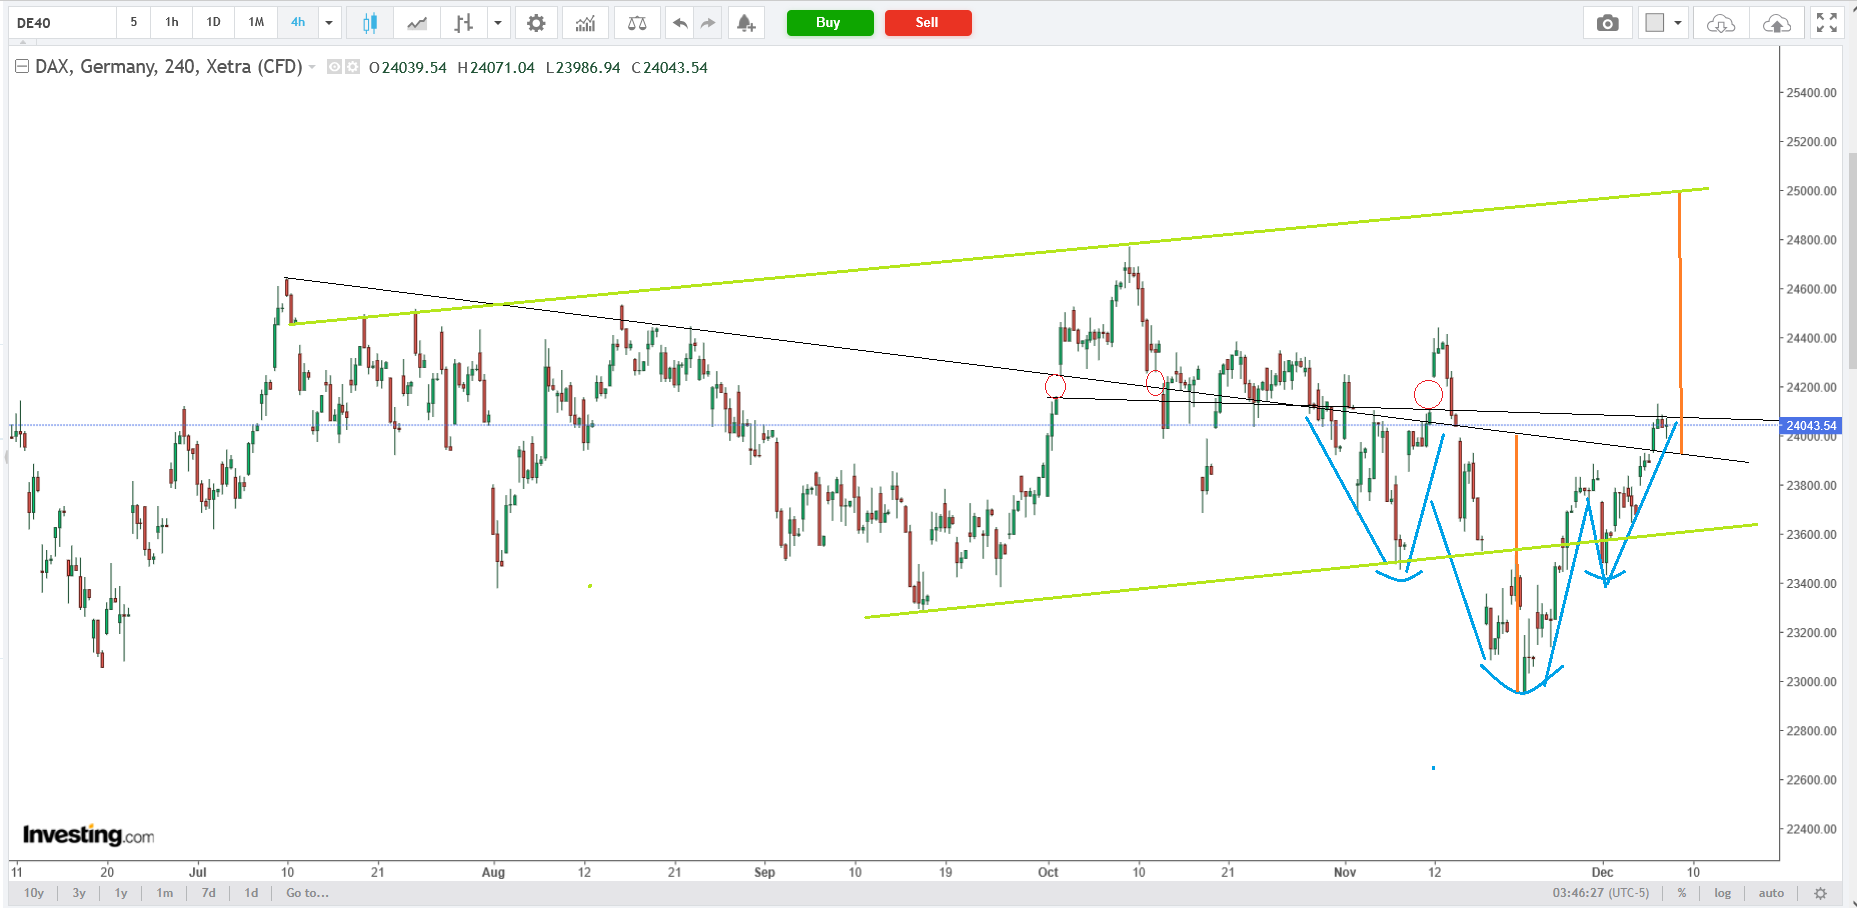Load chart layout from cloud
This screenshot has width=1857, height=908.
click(x=1720, y=23)
